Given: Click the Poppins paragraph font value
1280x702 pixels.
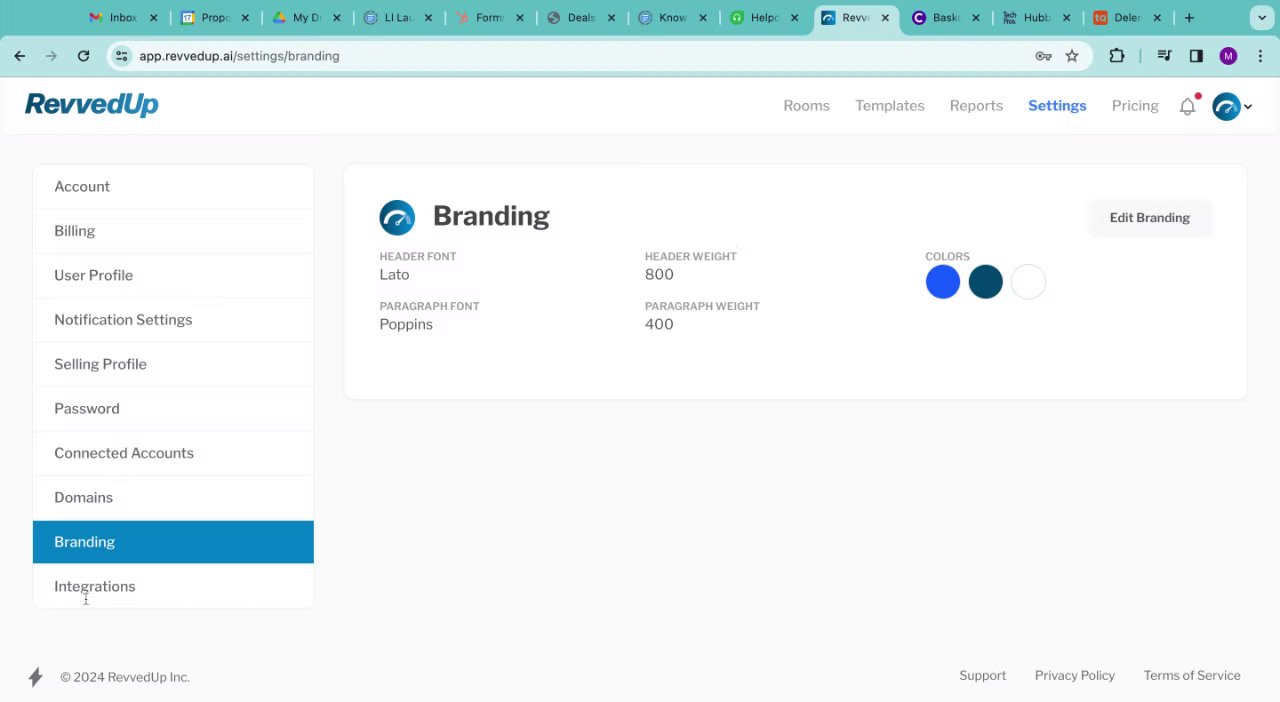Looking at the screenshot, I should click(x=406, y=325).
